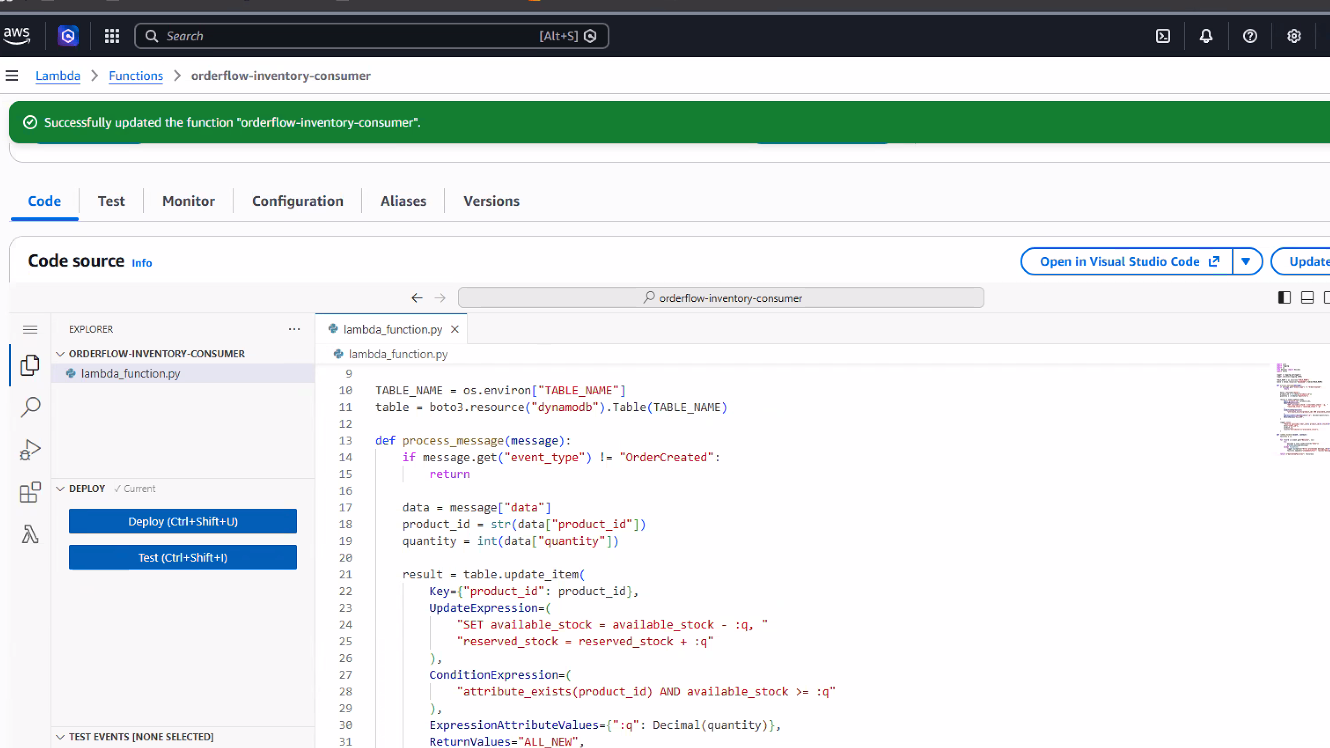Viewport: 1330px width, 748px height.
Task: Click the Amazon Q icon beside AWS logo
Action: pyautogui.click(x=68, y=36)
